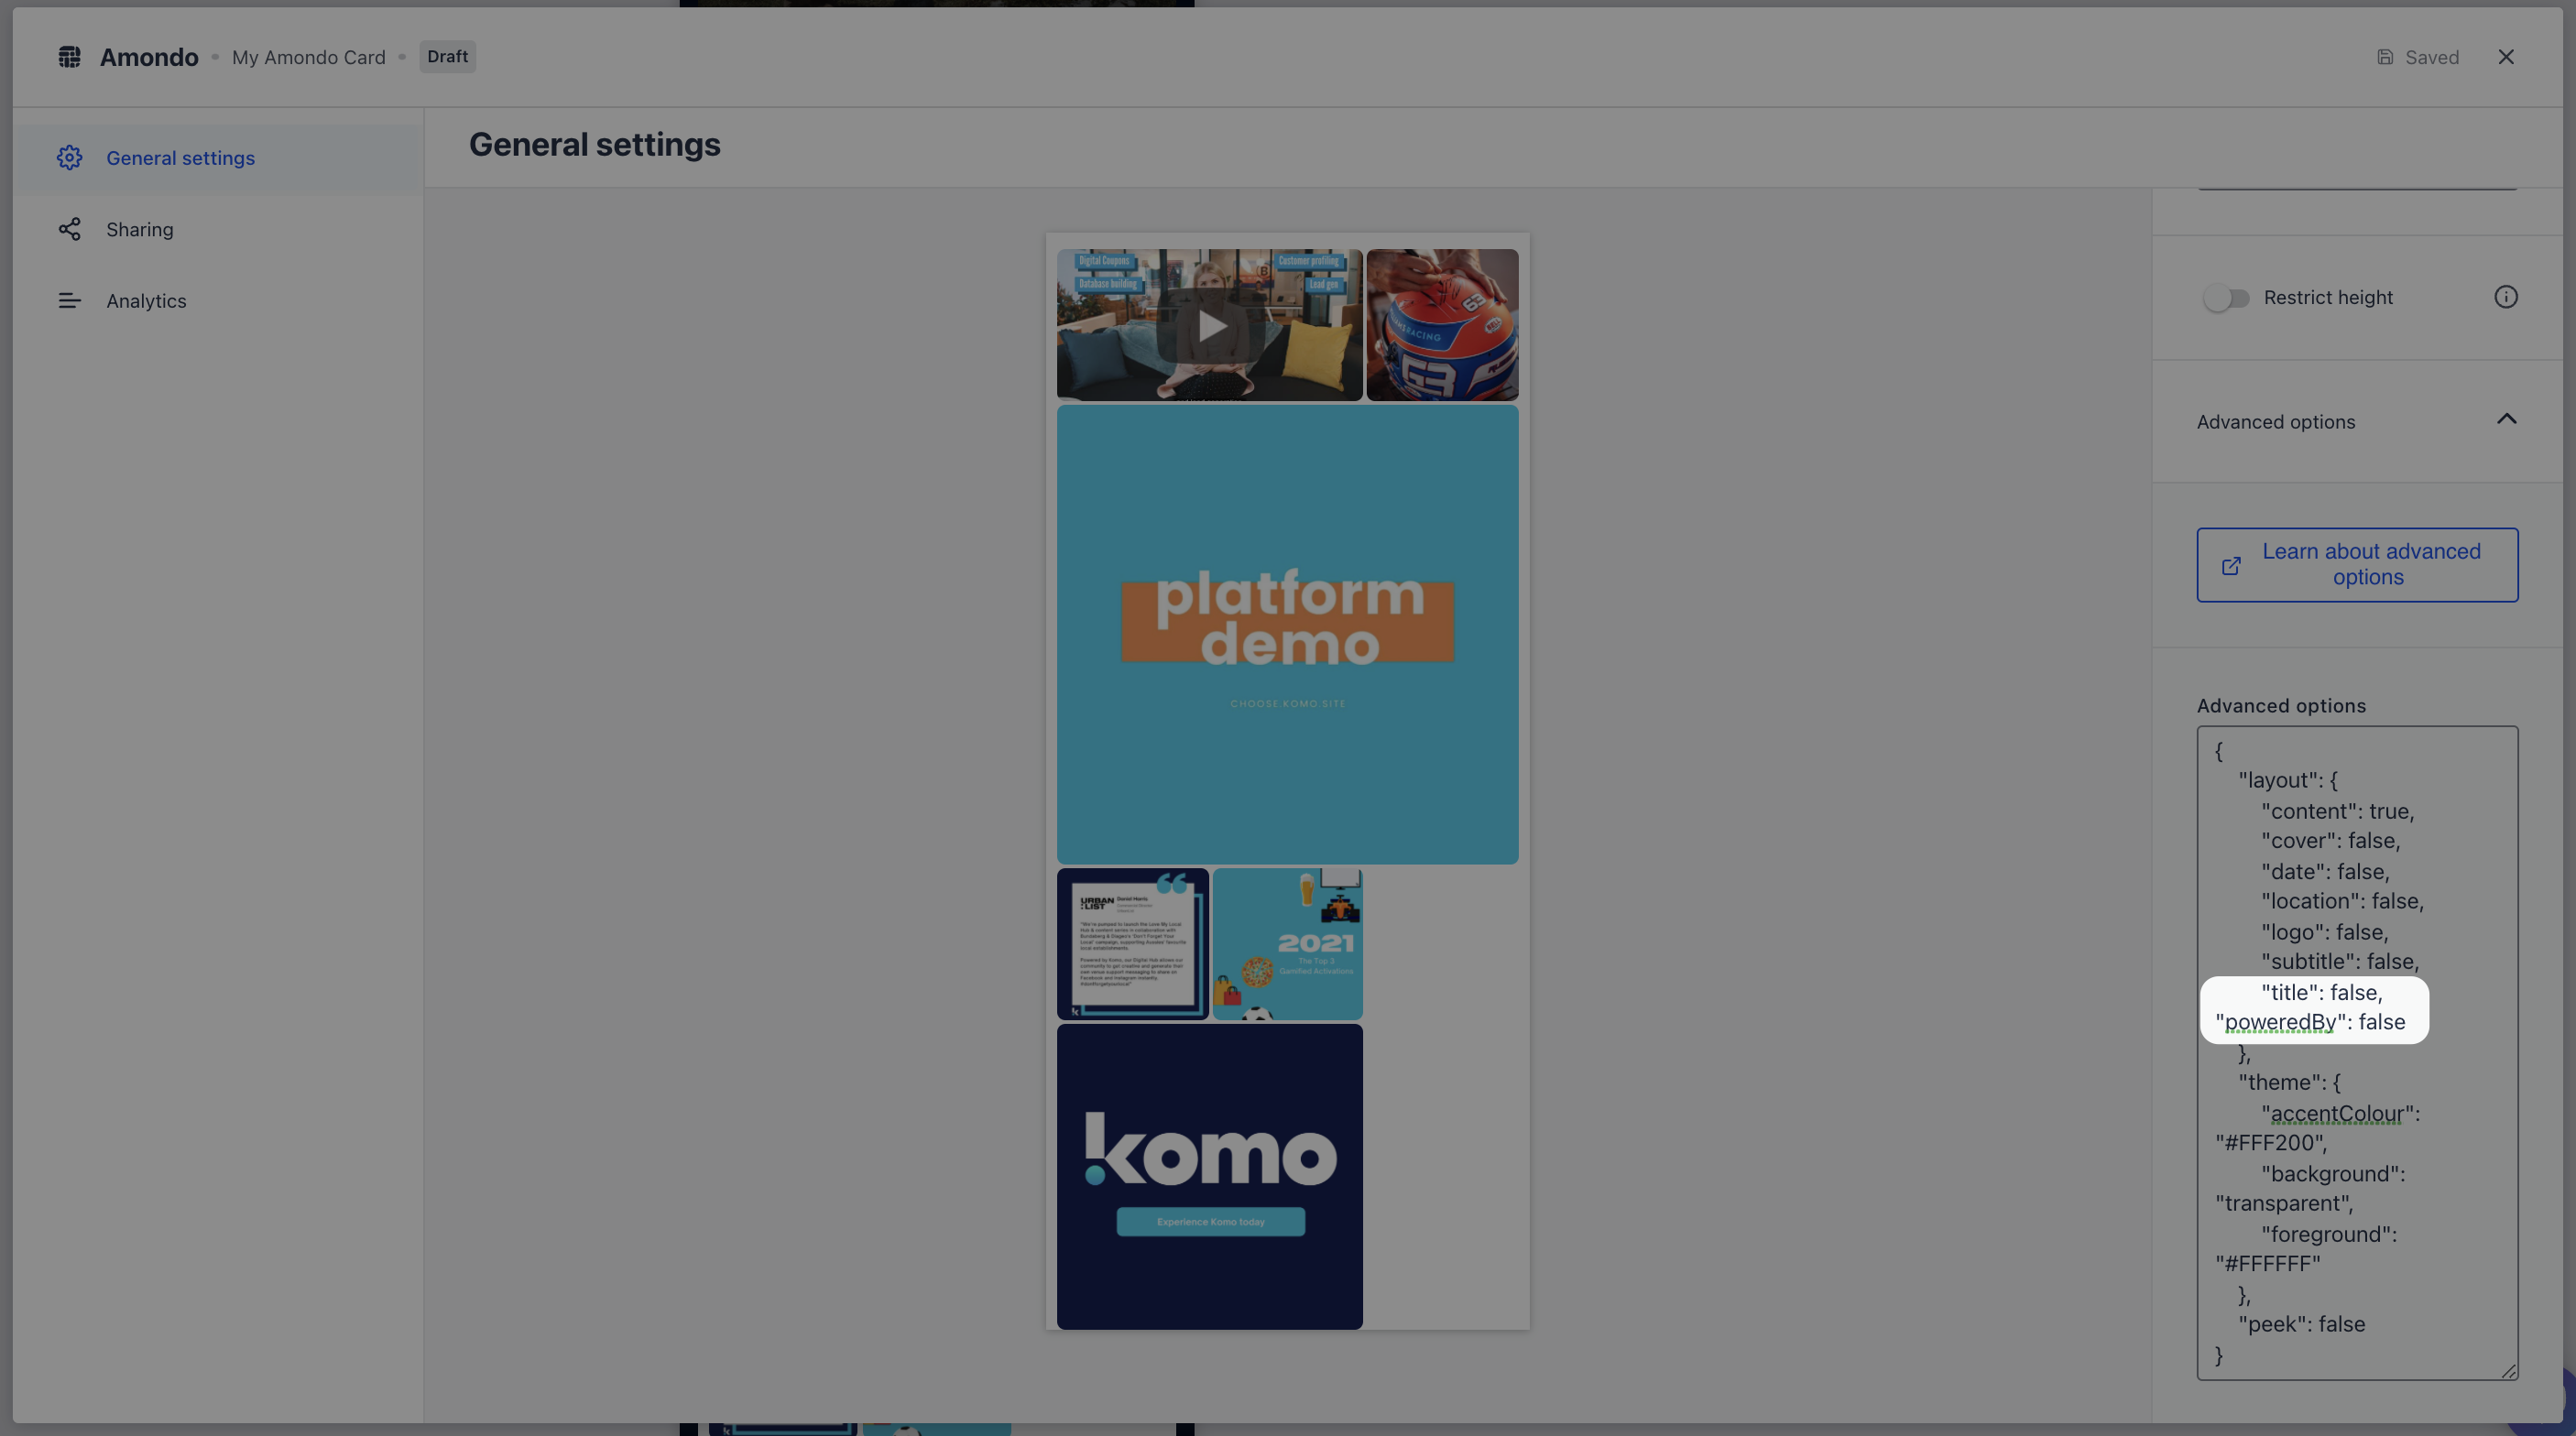Viewport: 2576px width, 1436px height.
Task: Click the Saved disk icon
Action: (2385, 57)
